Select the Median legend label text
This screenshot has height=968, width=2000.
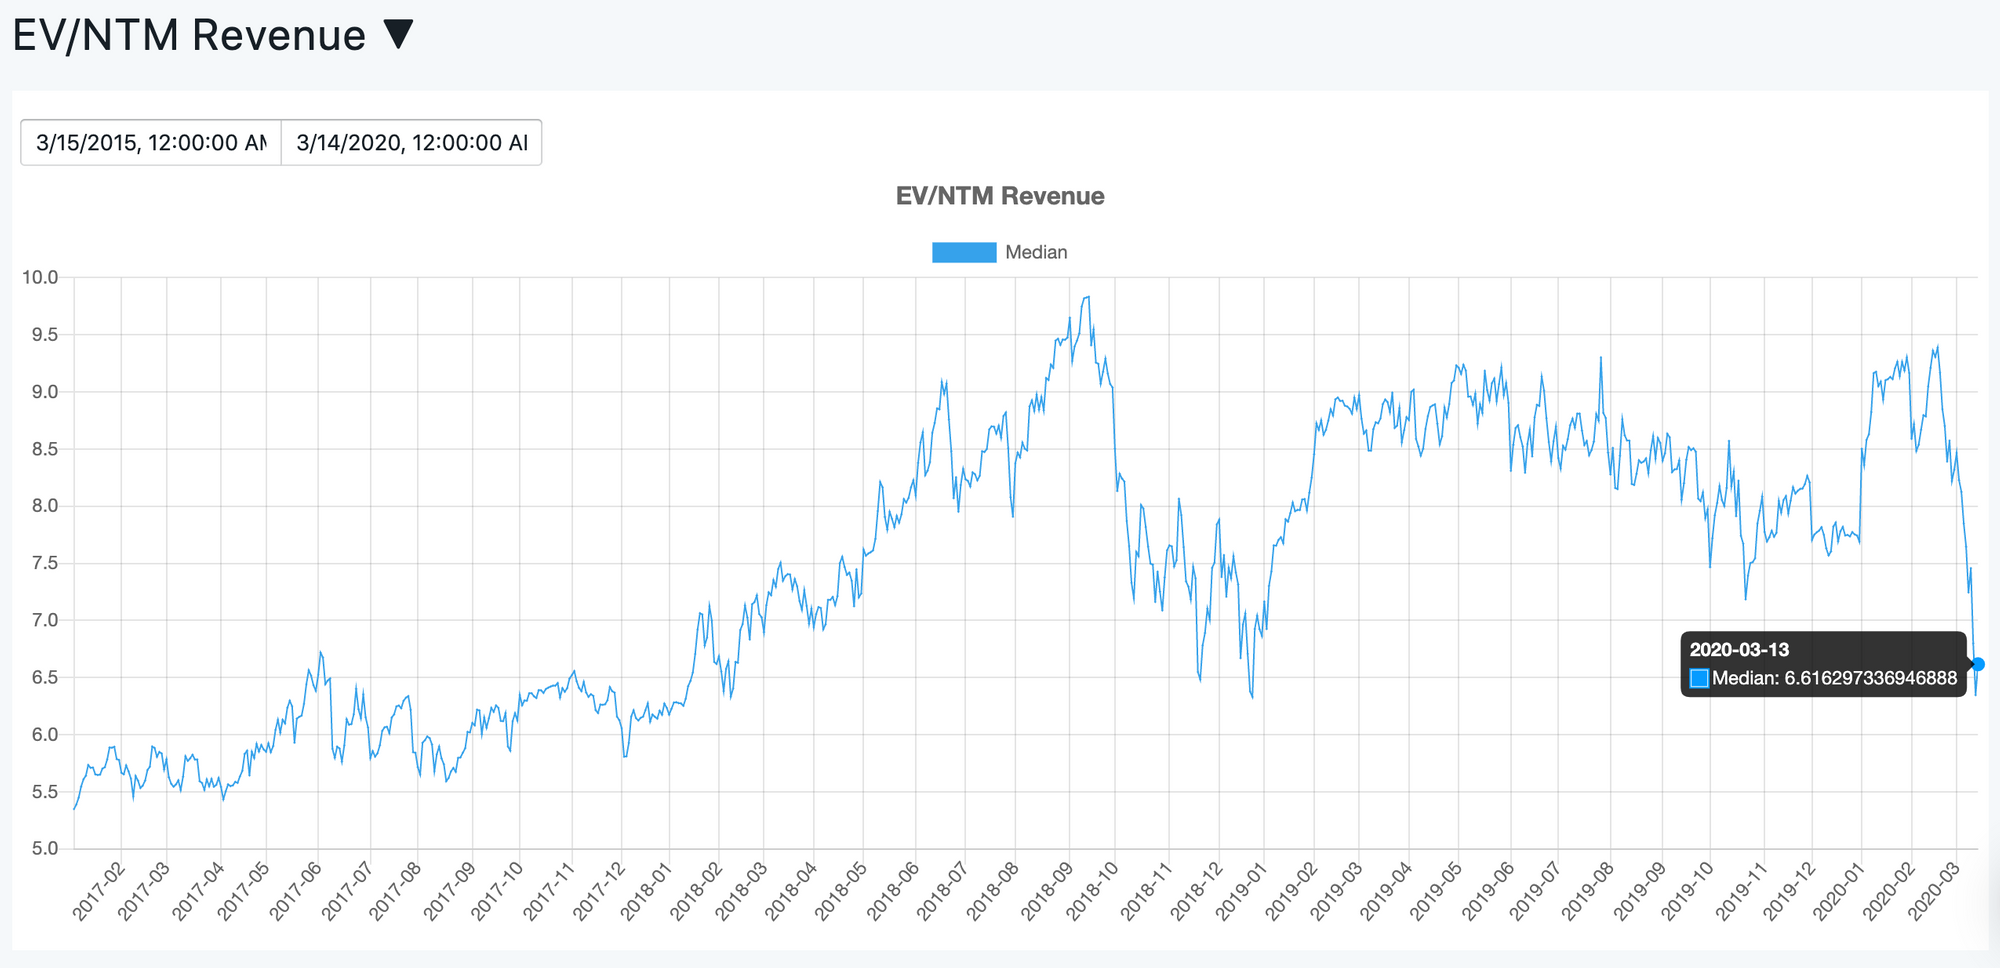click(1037, 252)
